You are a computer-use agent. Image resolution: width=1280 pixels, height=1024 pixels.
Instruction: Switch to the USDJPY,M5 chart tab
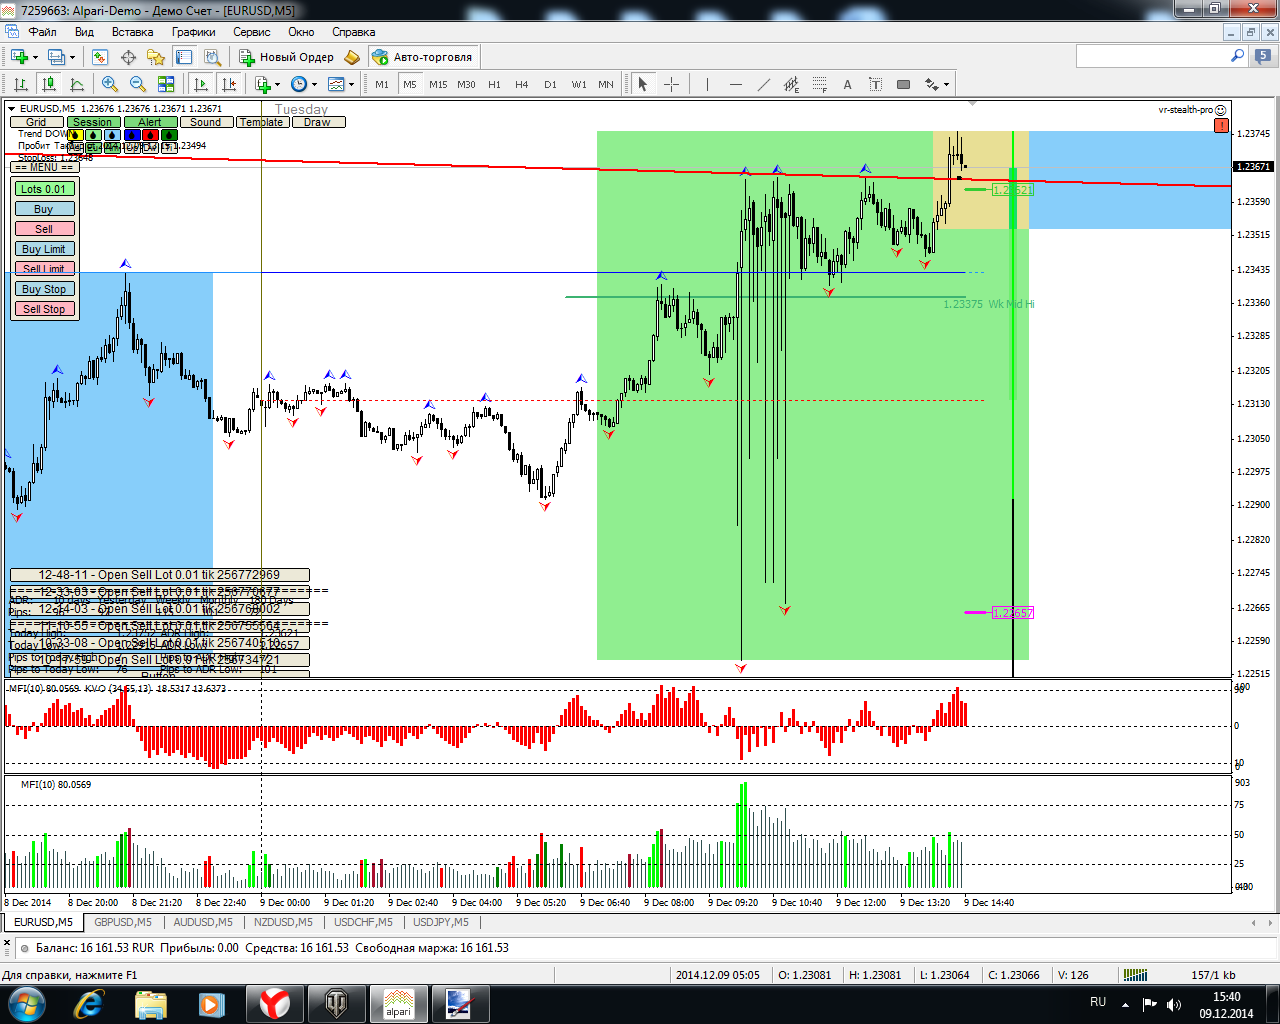pyautogui.click(x=441, y=922)
